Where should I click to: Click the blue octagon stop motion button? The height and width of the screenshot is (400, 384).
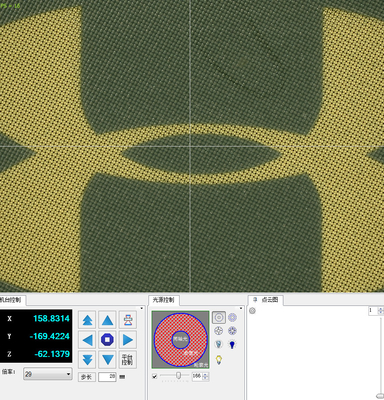click(107, 340)
